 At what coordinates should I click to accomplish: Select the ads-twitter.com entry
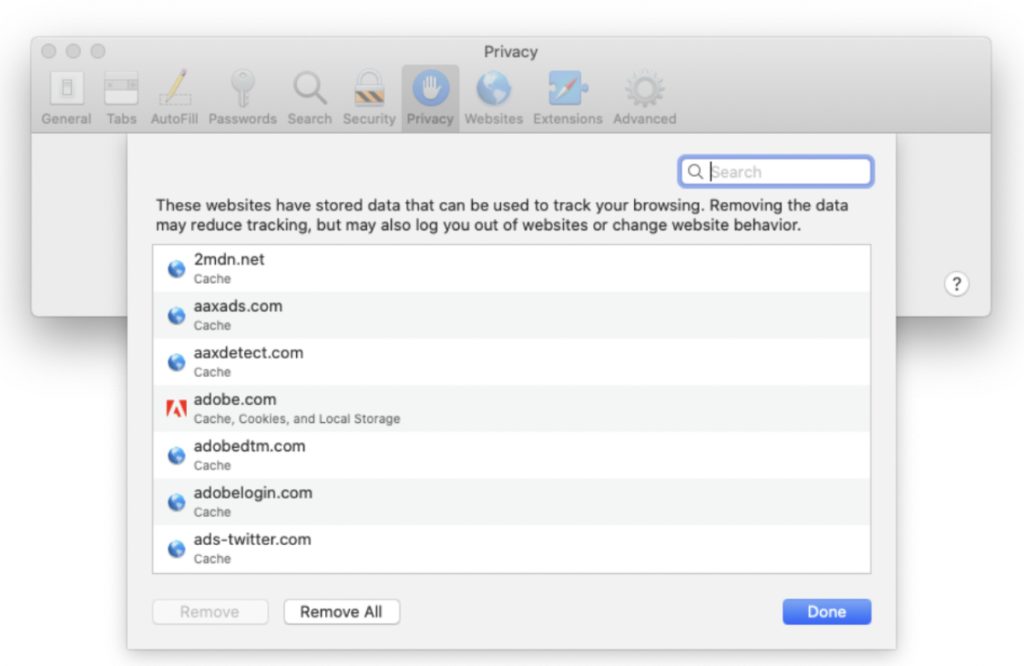pyautogui.click(x=511, y=548)
